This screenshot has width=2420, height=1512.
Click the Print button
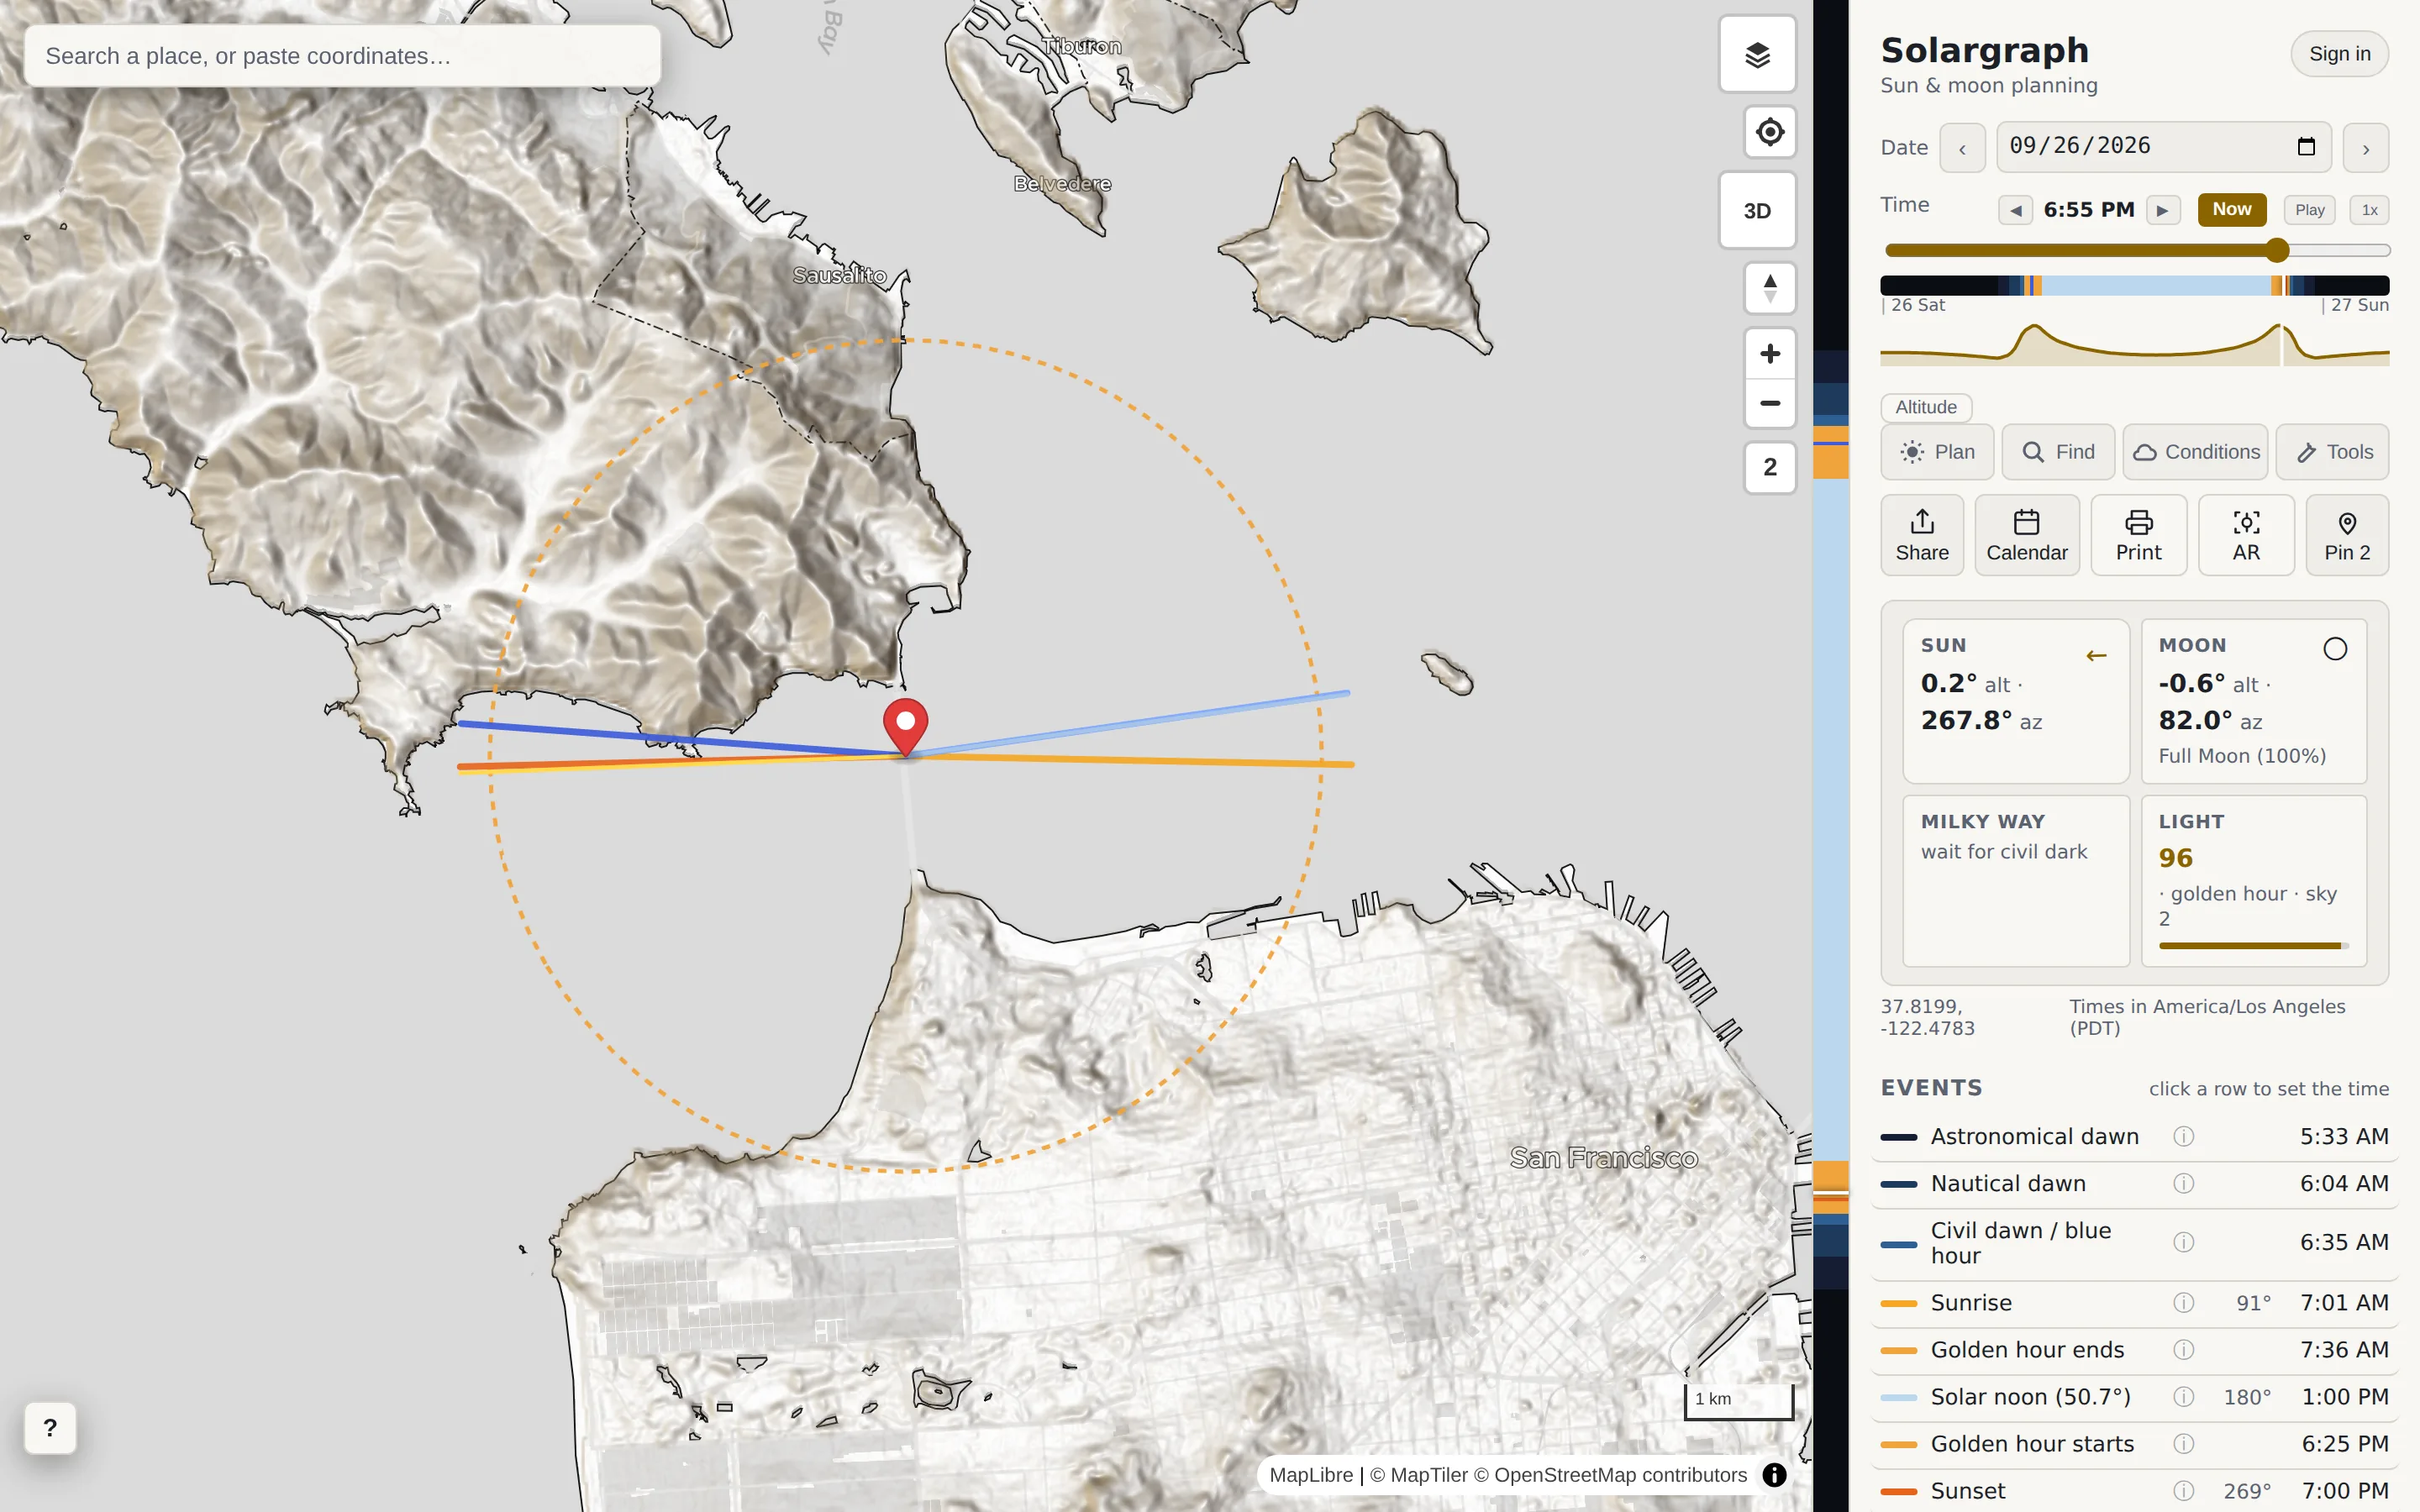2138,535
